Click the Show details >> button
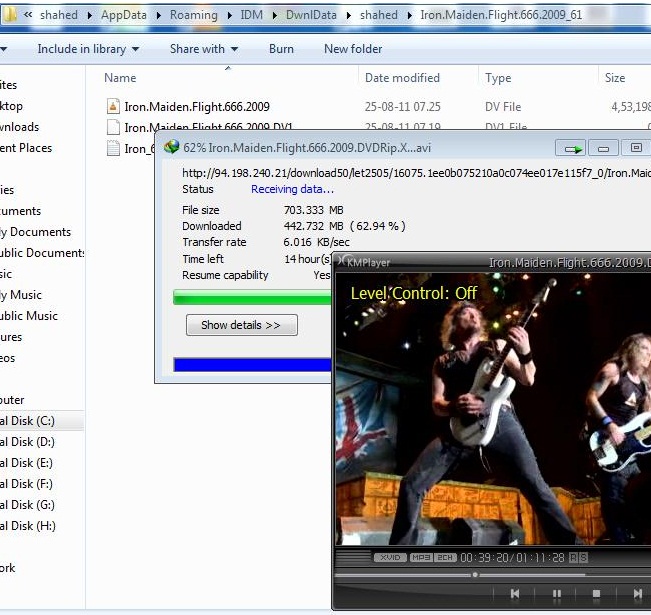This screenshot has height=615, width=651. pyautogui.click(x=241, y=325)
